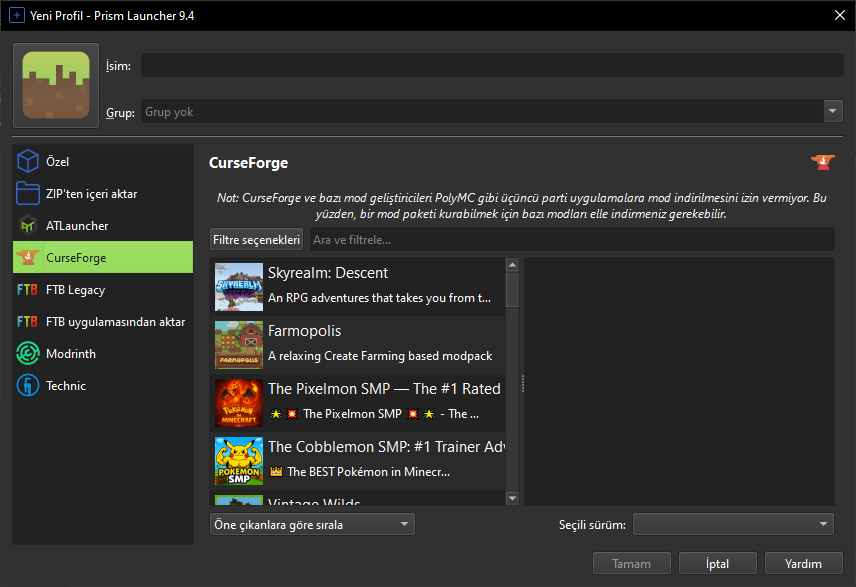Image resolution: width=856 pixels, height=587 pixels.
Task: Open the Özel tab
Action: [x=103, y=162]
